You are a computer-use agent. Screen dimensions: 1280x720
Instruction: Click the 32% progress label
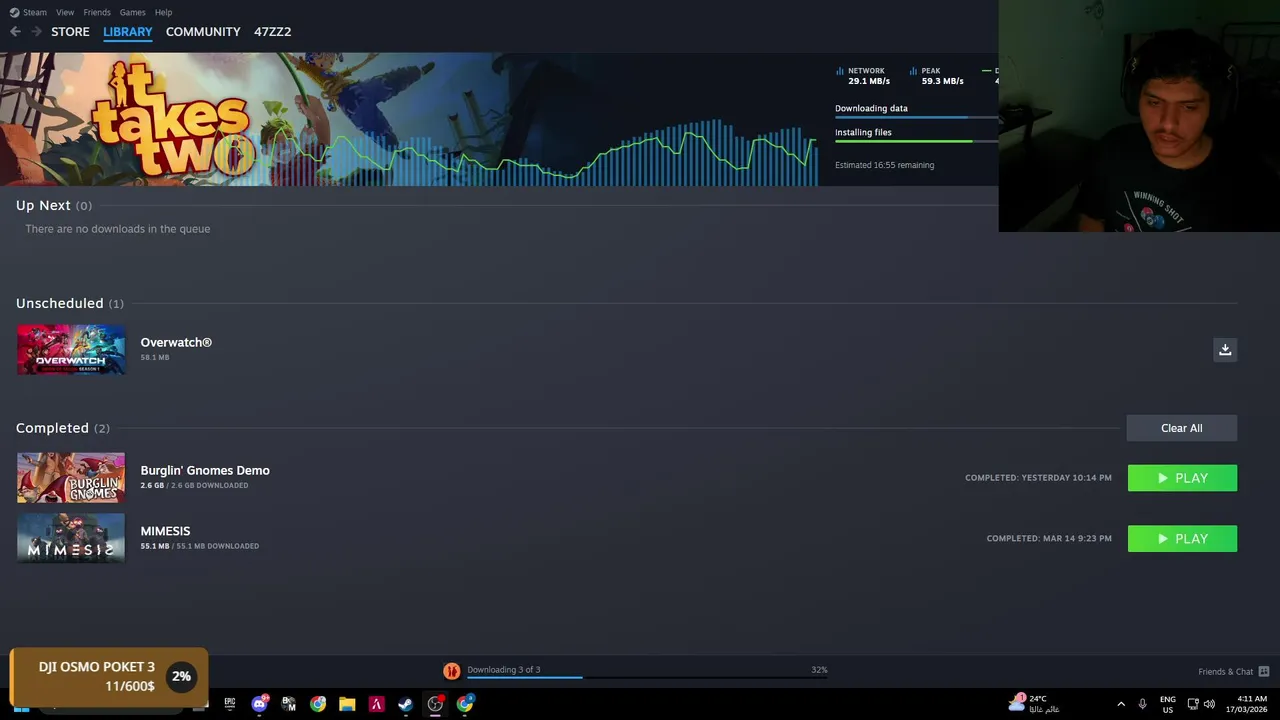[819, 670]
